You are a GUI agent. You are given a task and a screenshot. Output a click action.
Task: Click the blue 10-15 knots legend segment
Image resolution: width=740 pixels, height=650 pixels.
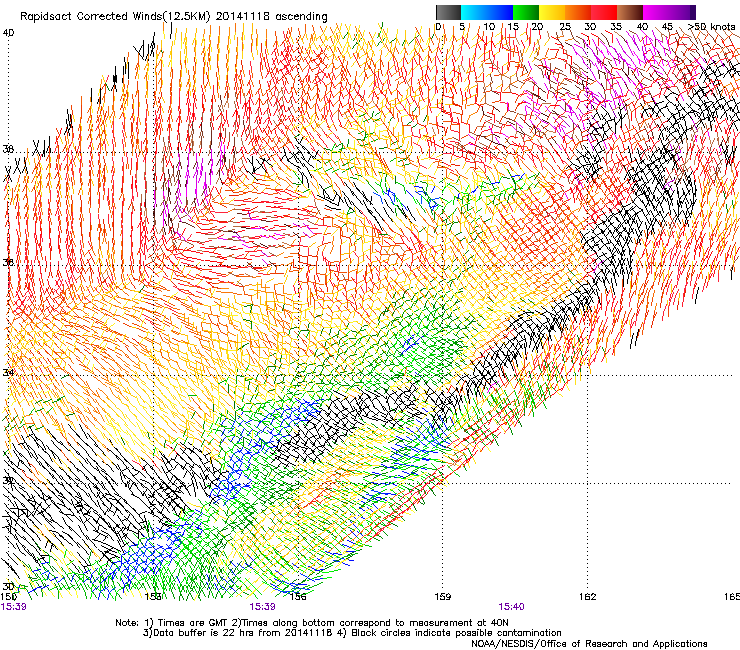[500, 12]
